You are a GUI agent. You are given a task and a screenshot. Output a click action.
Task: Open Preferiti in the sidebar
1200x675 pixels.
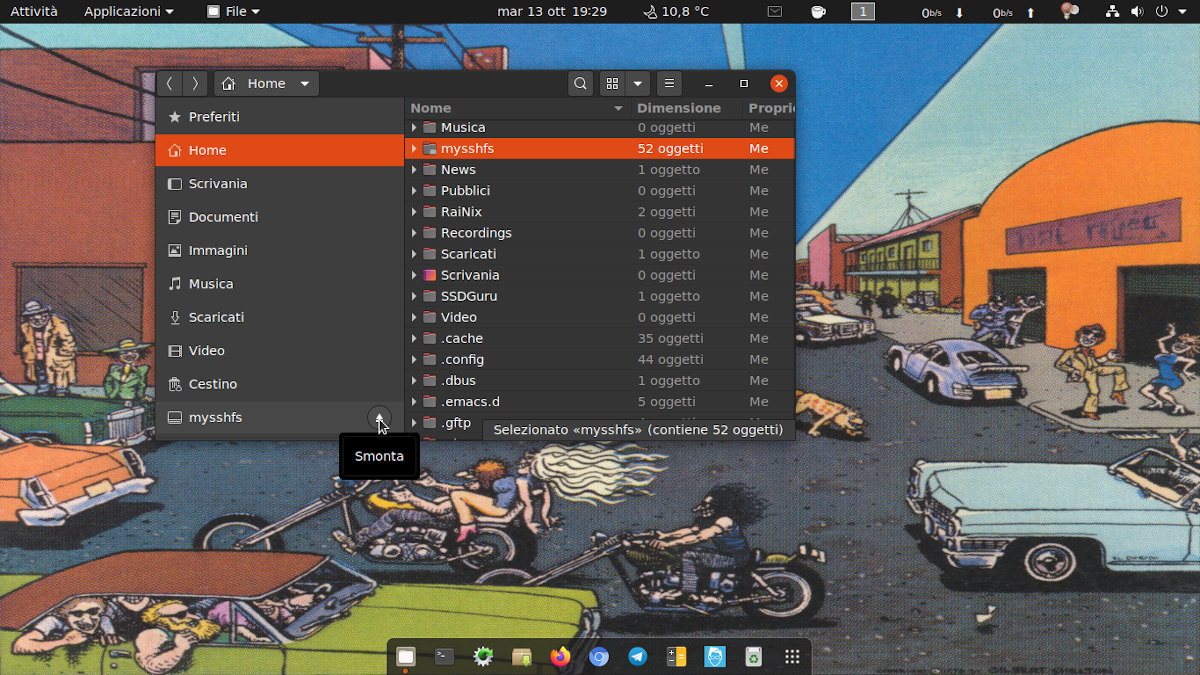(279, 117)
